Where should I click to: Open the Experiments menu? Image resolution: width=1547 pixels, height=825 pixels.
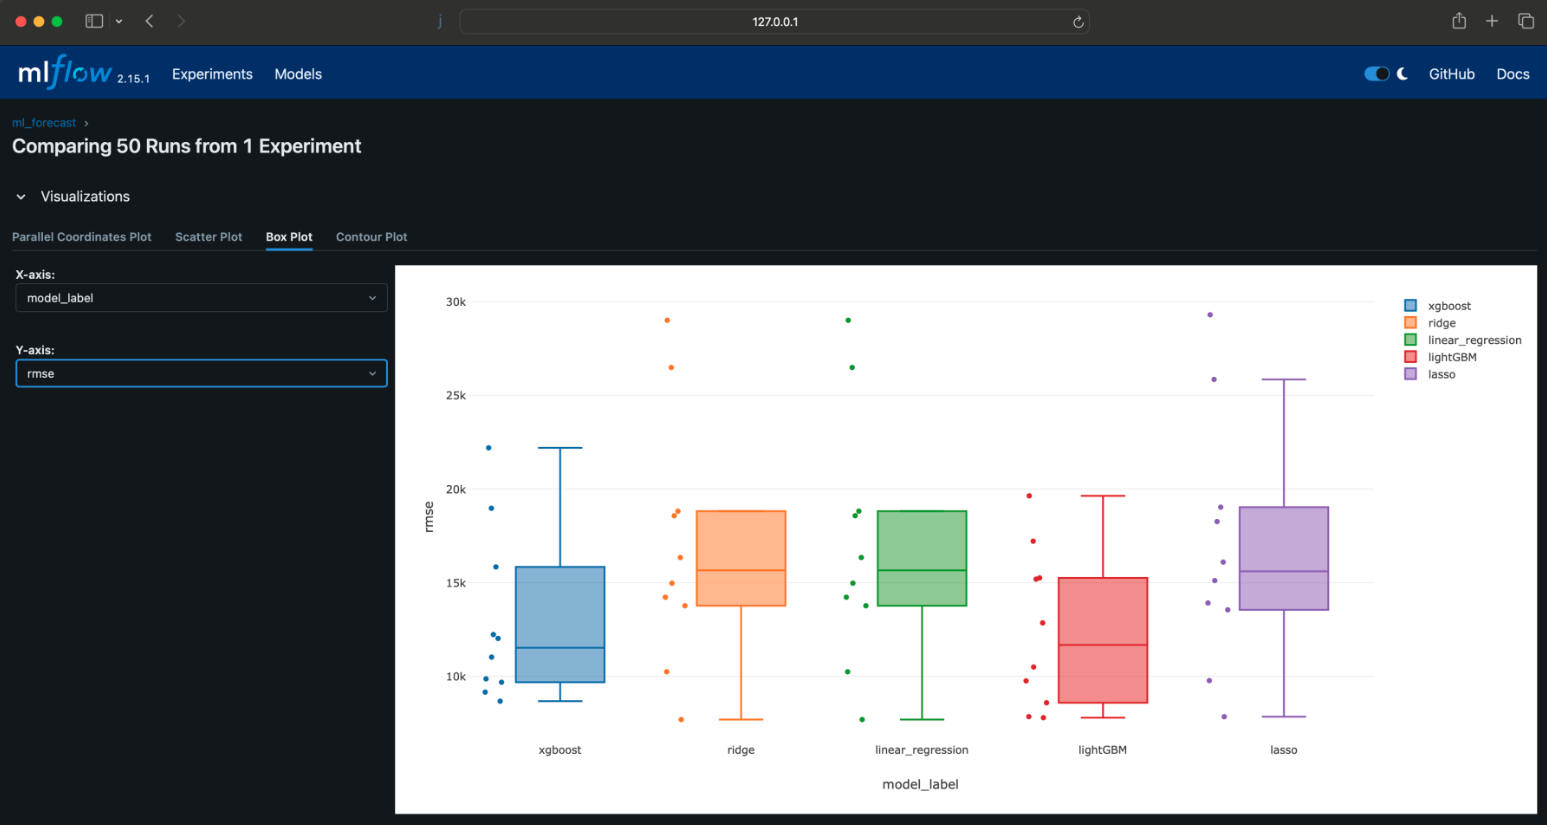coord(212,73)
